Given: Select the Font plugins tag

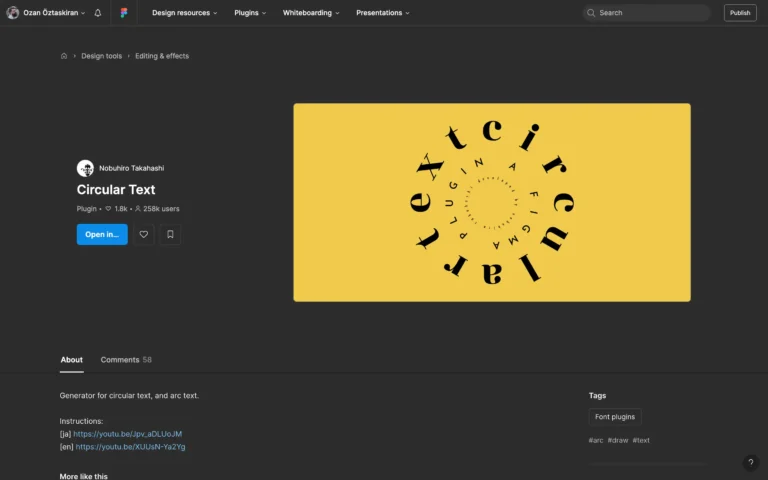Looking at the screenshot, I should [615, 417].
